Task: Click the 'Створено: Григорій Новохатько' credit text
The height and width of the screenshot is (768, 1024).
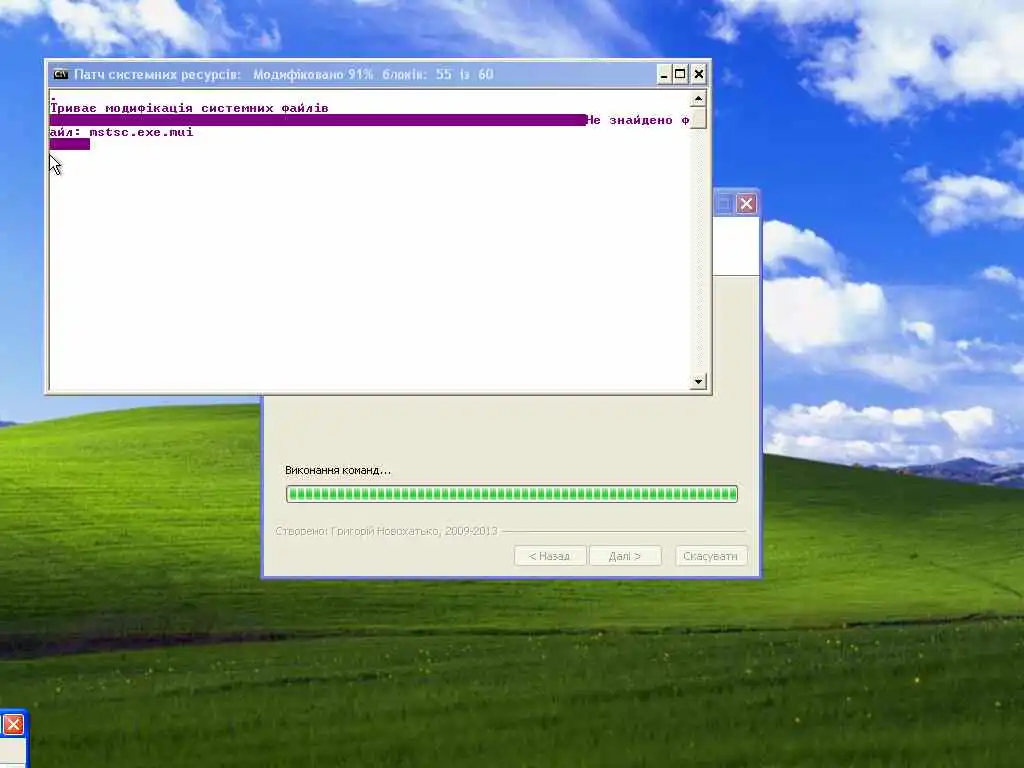Action: (387, 531)
